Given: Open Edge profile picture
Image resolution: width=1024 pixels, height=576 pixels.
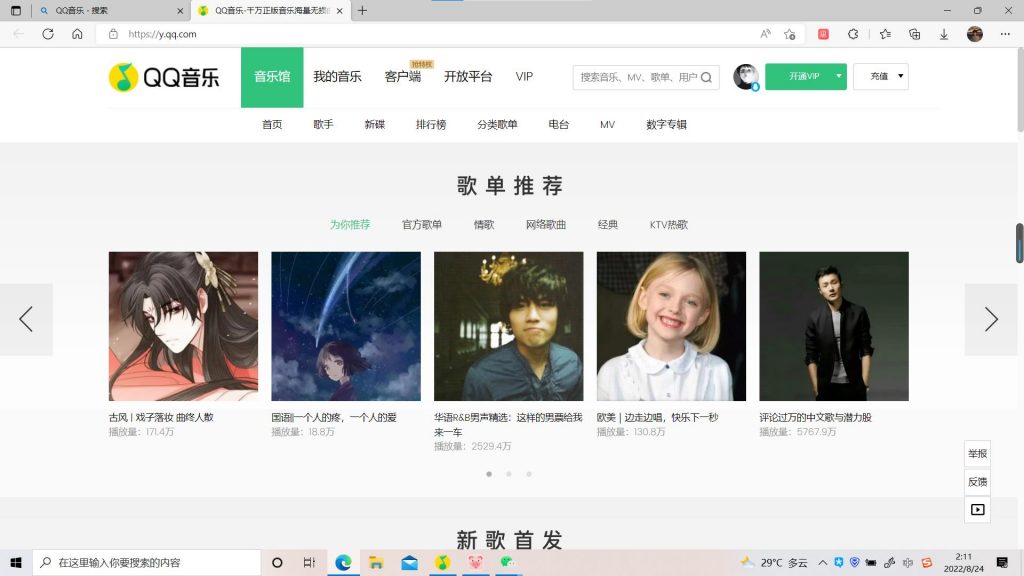Looking at the screenshot, I should [974, 34].
